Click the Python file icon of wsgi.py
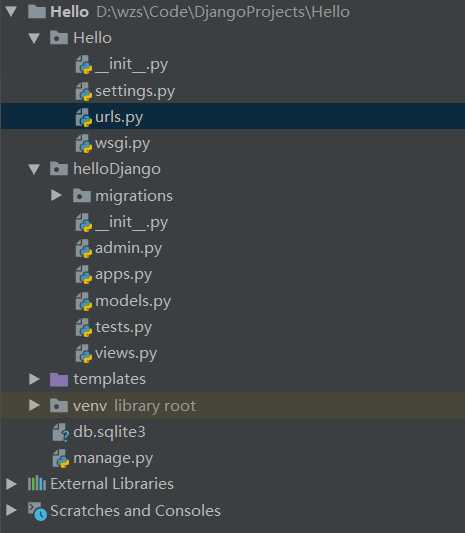The image size is (465, 533). pos(84,143)
